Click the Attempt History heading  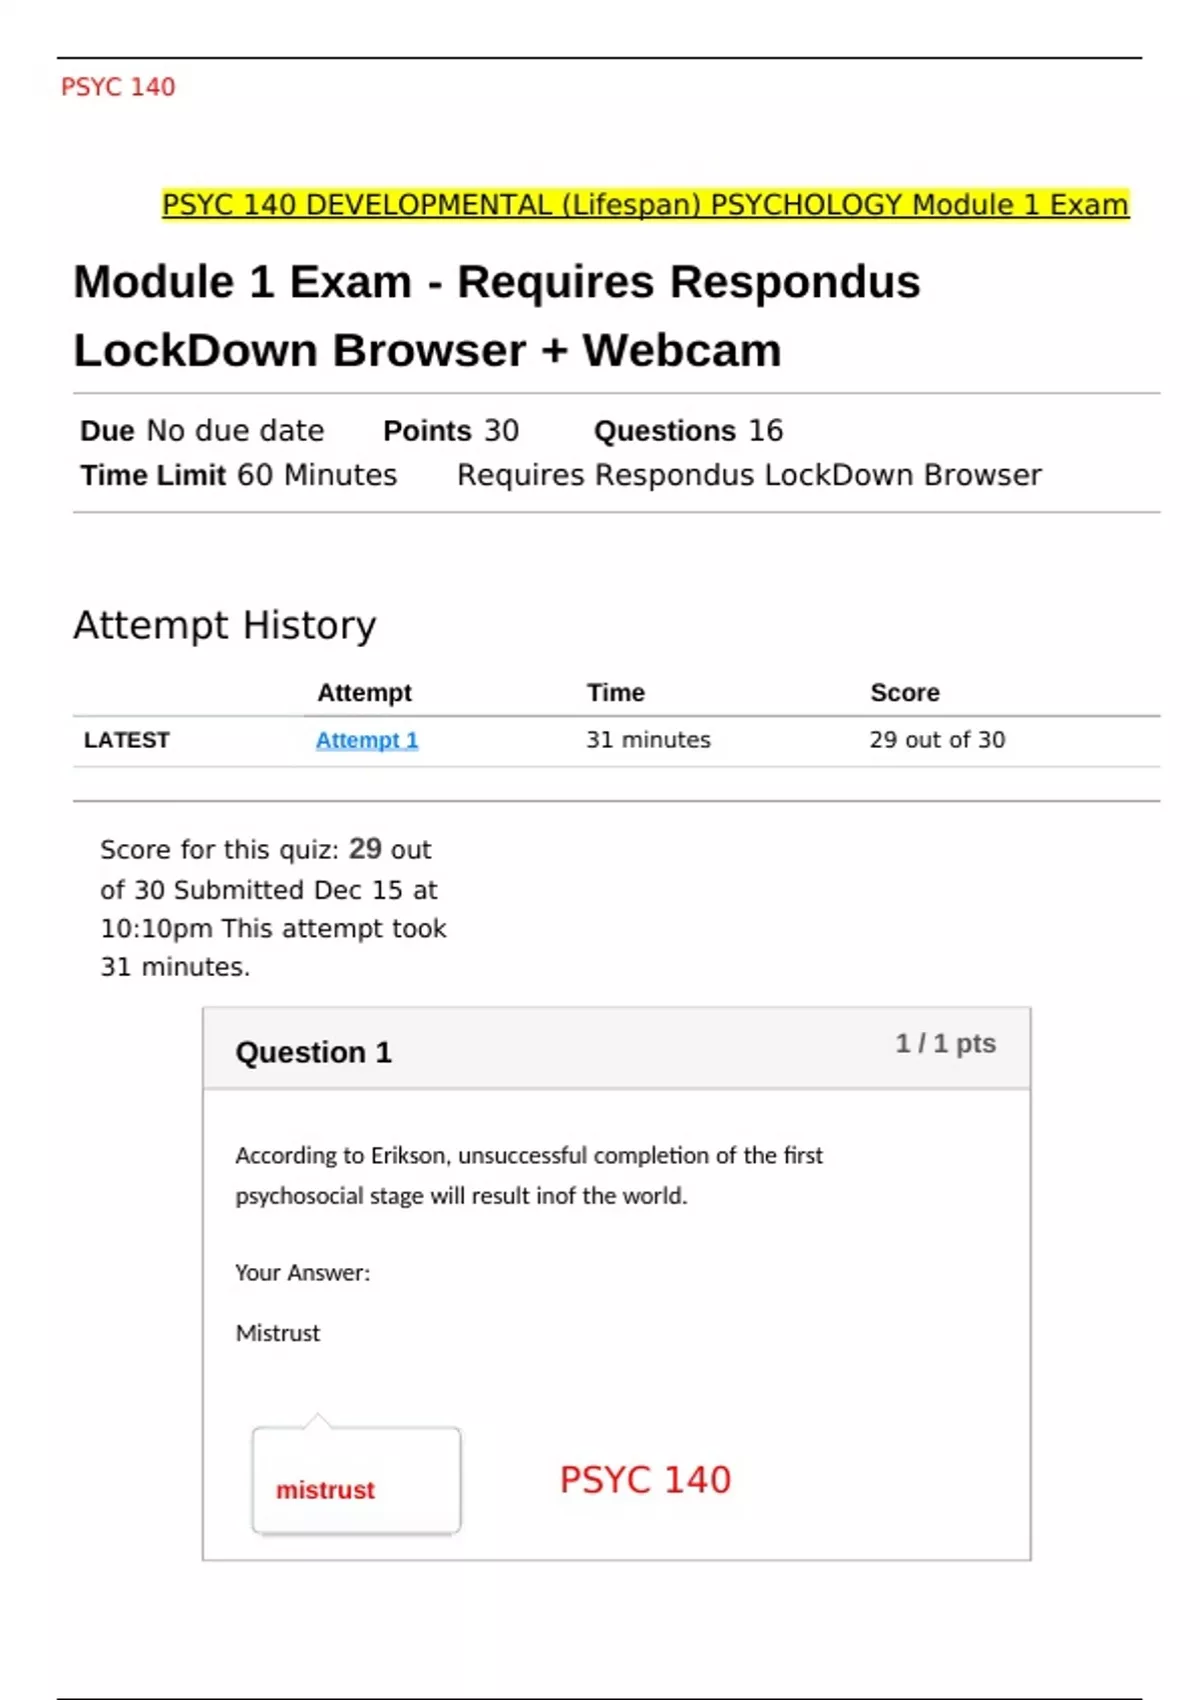225,625
